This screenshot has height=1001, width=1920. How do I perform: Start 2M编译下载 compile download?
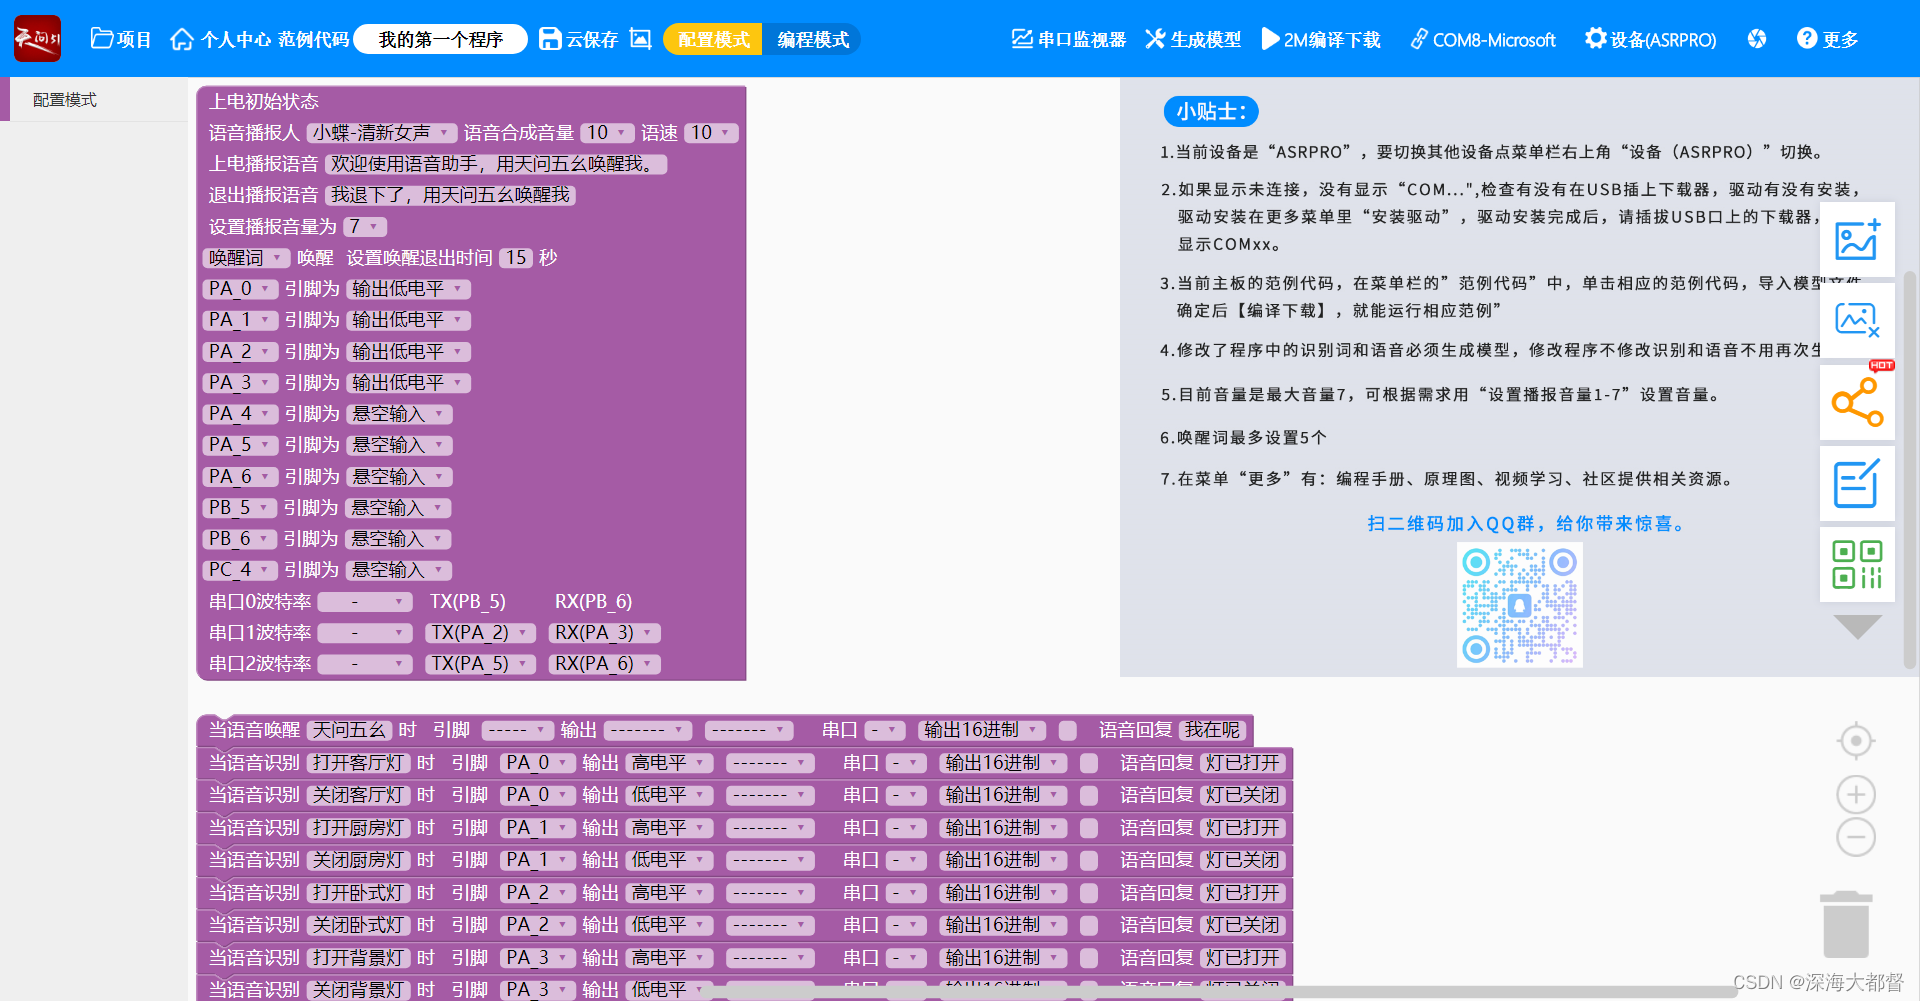[1320, 39]
